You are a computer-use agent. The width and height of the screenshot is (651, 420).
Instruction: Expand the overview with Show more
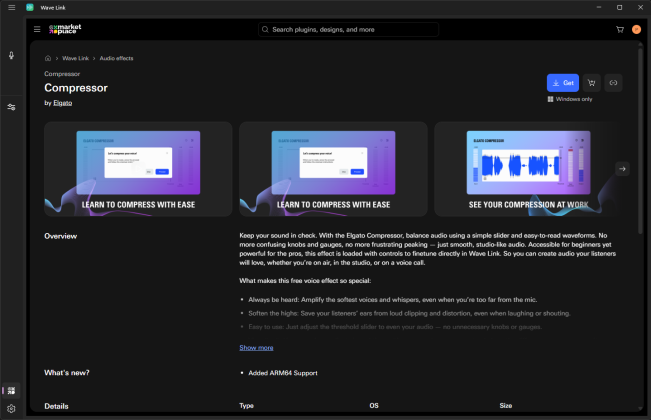click(256, 347)
